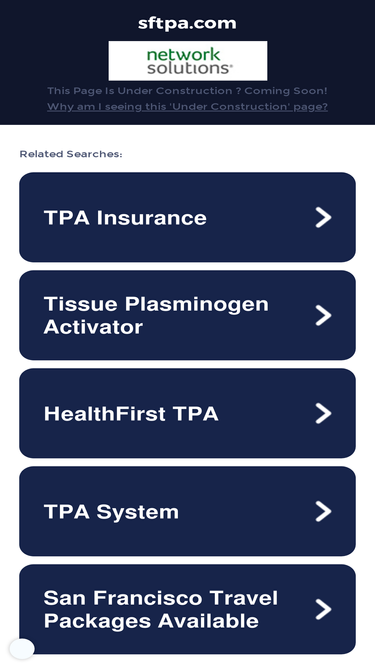Viewport: 375px width, 667px height.
Task: Click the gray 'solutions' word in the logo
Action: point(189,68)
